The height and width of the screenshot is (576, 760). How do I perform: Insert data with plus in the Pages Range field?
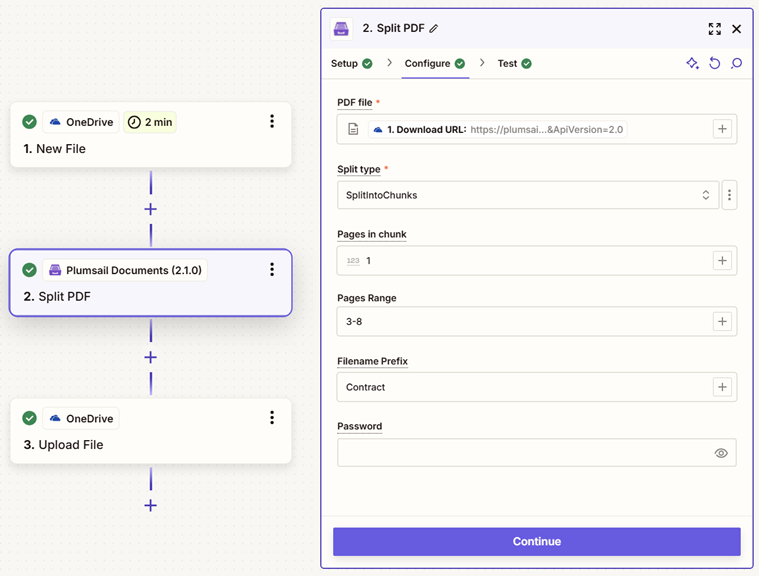point(722,321)
